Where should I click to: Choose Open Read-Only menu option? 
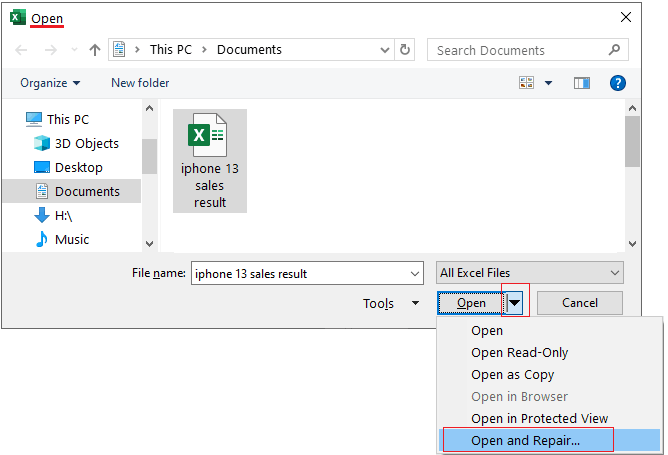pos(519,352)
